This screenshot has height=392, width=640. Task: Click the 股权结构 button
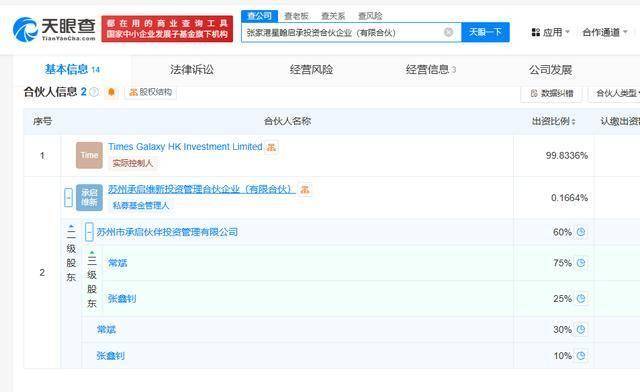151,92
